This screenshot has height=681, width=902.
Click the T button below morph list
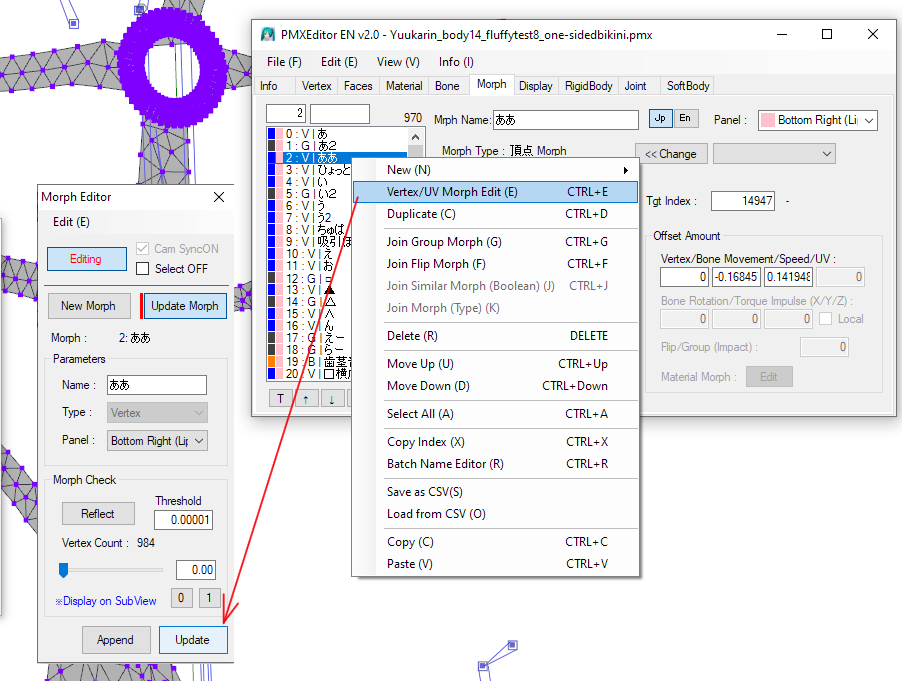(280, 398)
